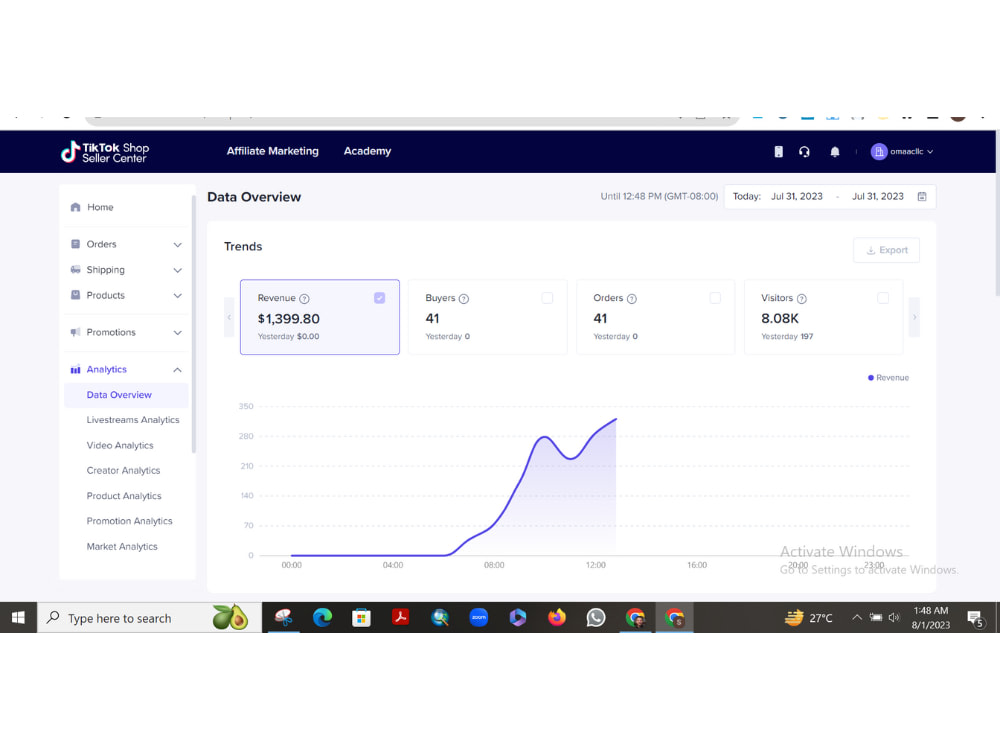Go to Home in sidebar
The height and width of the screenshot is (750, 1000).
[x=100, y=207]
